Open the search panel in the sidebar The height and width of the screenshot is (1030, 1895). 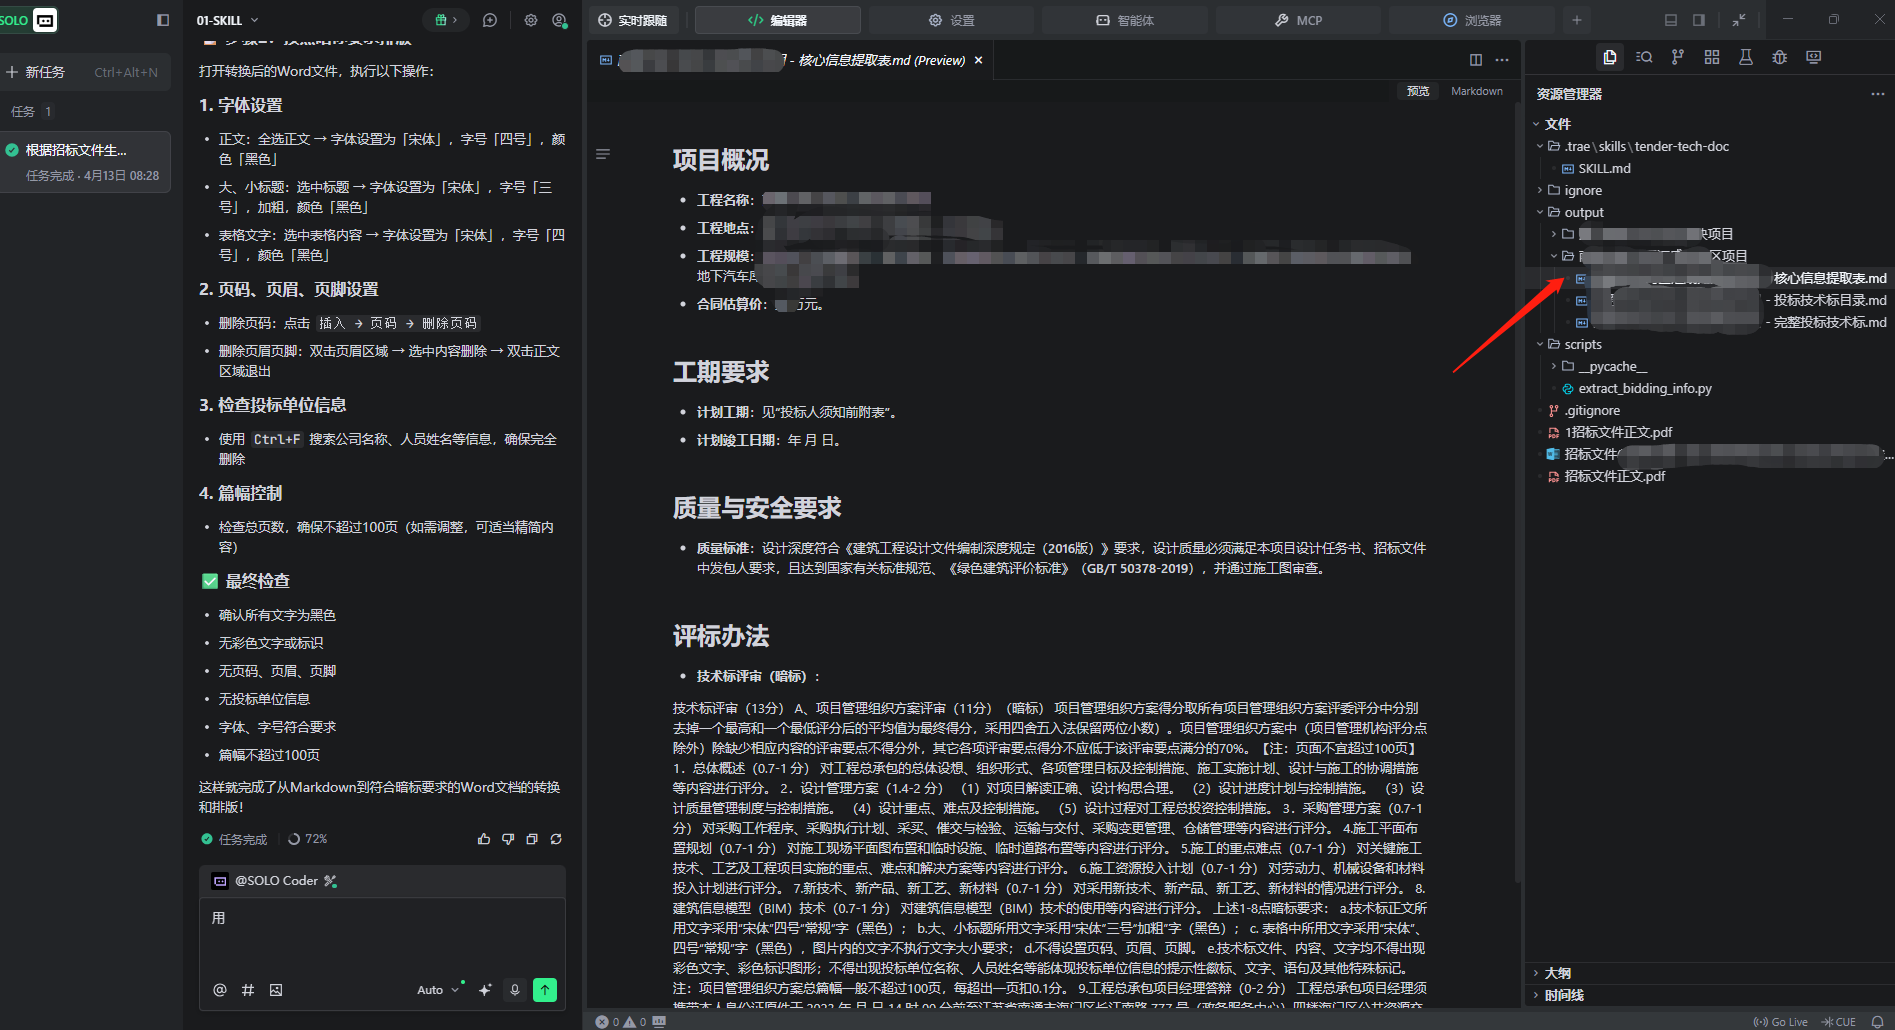(x=1643, y=57)
